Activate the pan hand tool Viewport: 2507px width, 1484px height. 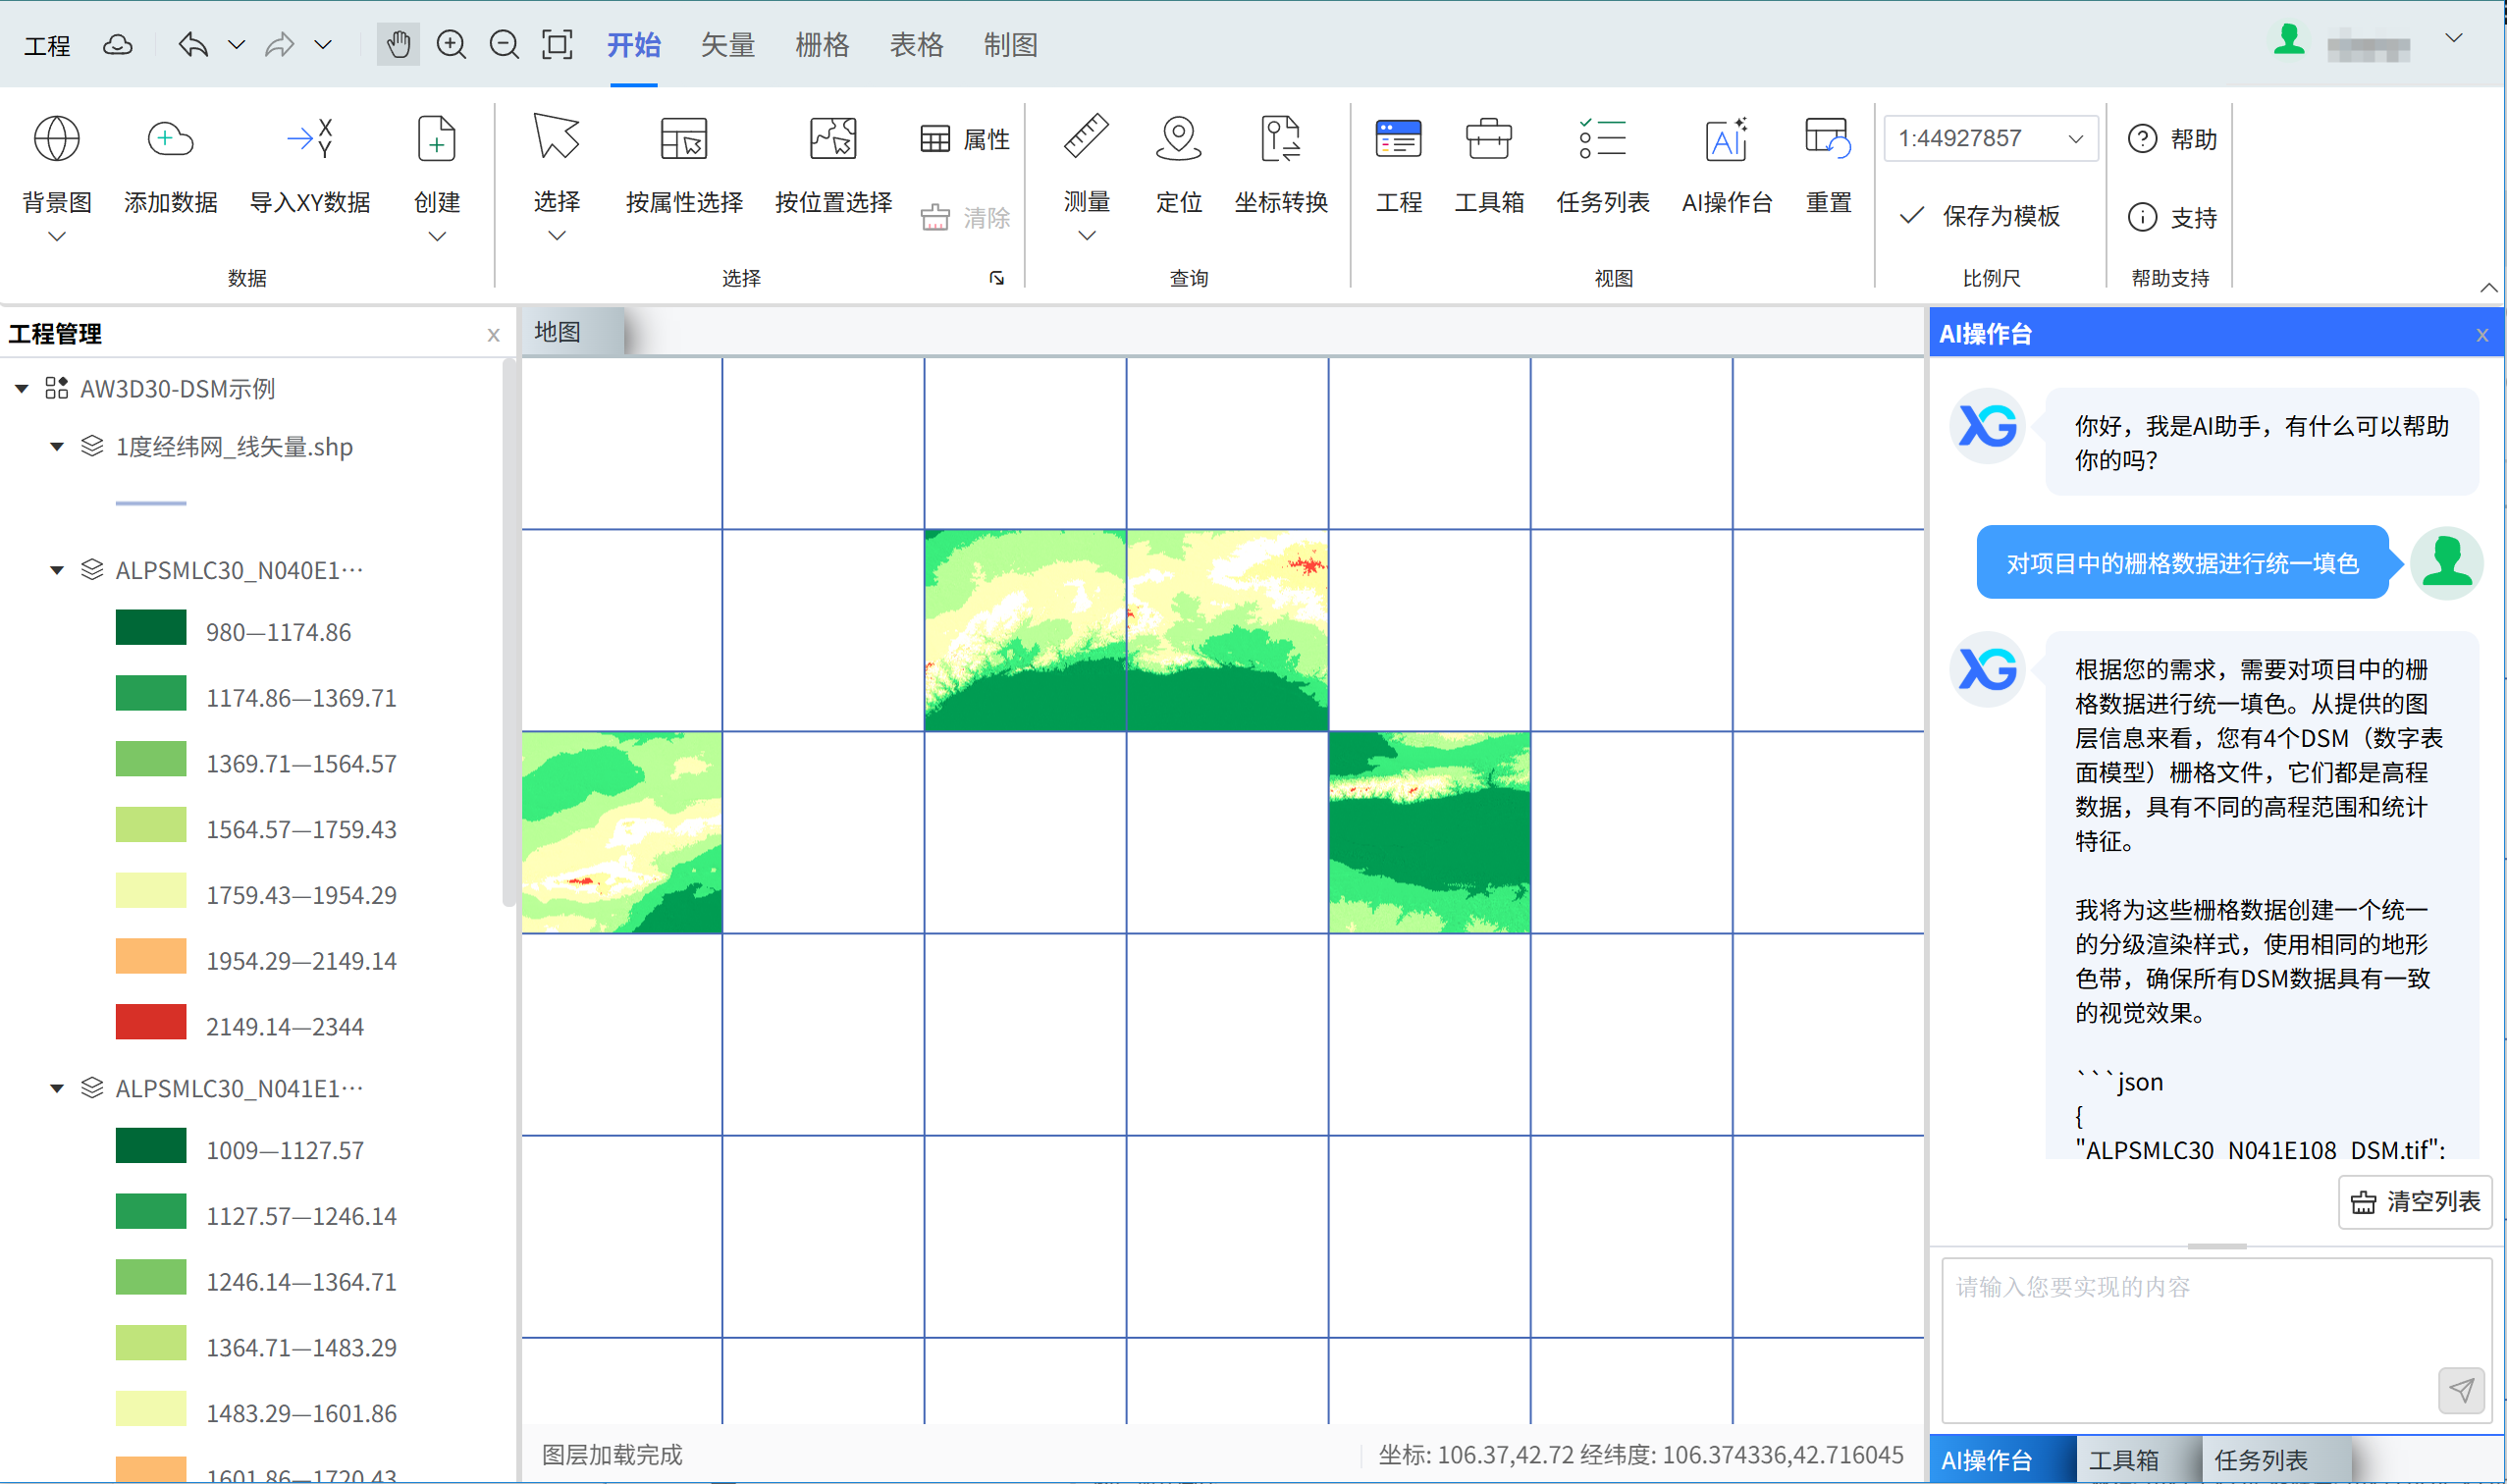398,45
